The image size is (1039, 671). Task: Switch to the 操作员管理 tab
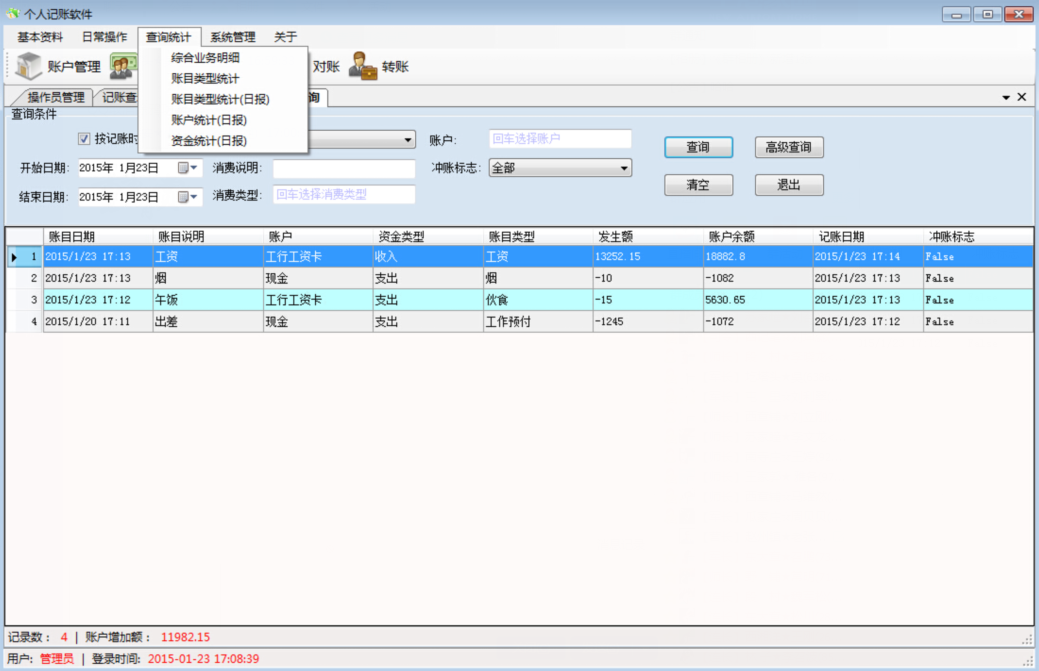(55, 97)
